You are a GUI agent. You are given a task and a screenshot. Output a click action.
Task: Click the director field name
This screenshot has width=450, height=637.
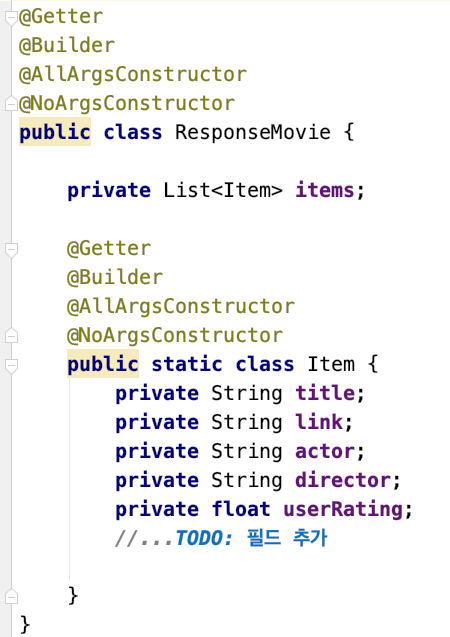coord(343,480)
